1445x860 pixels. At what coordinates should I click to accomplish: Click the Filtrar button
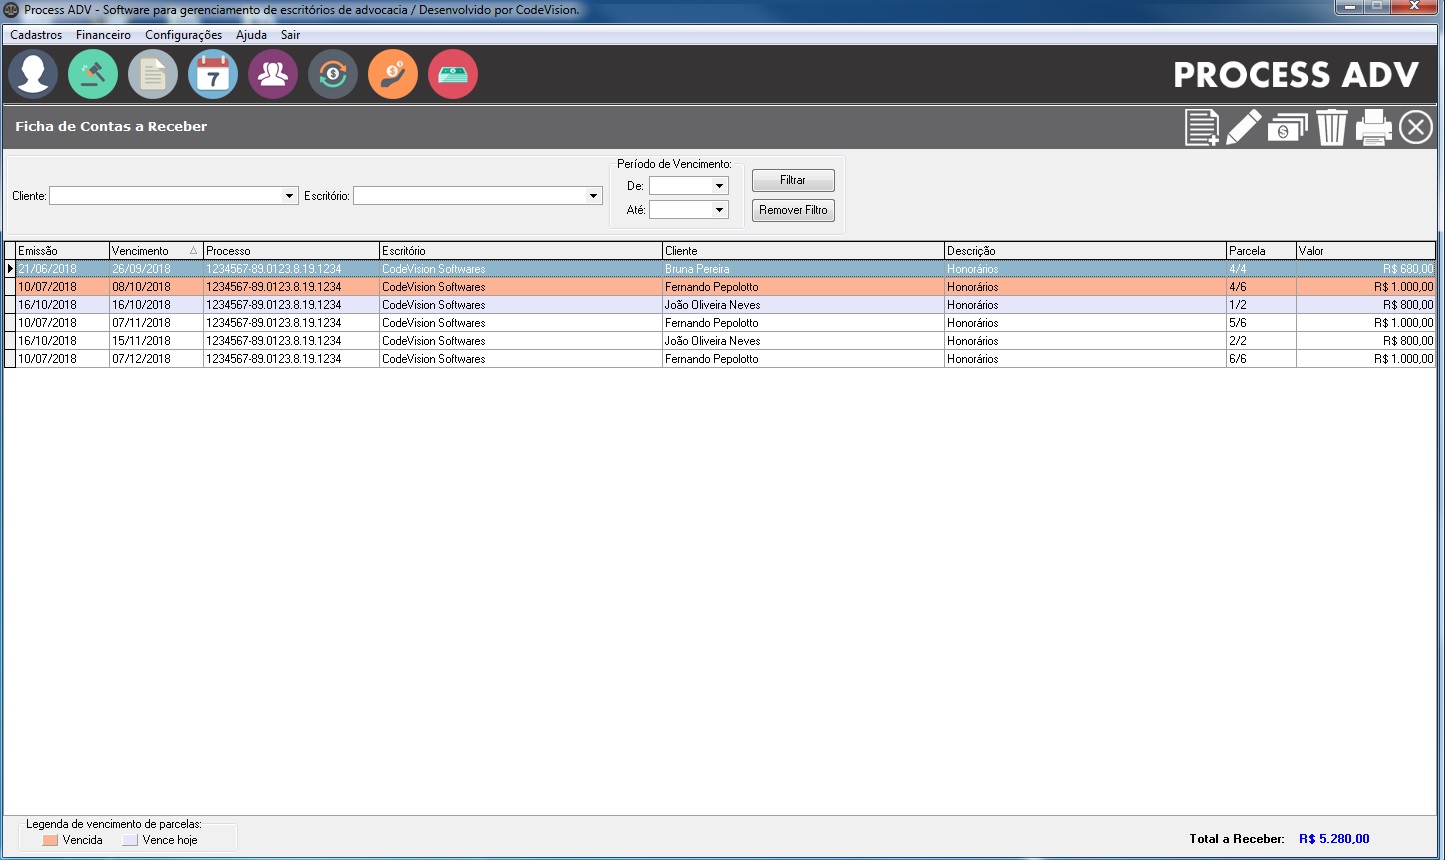point(793,180)
